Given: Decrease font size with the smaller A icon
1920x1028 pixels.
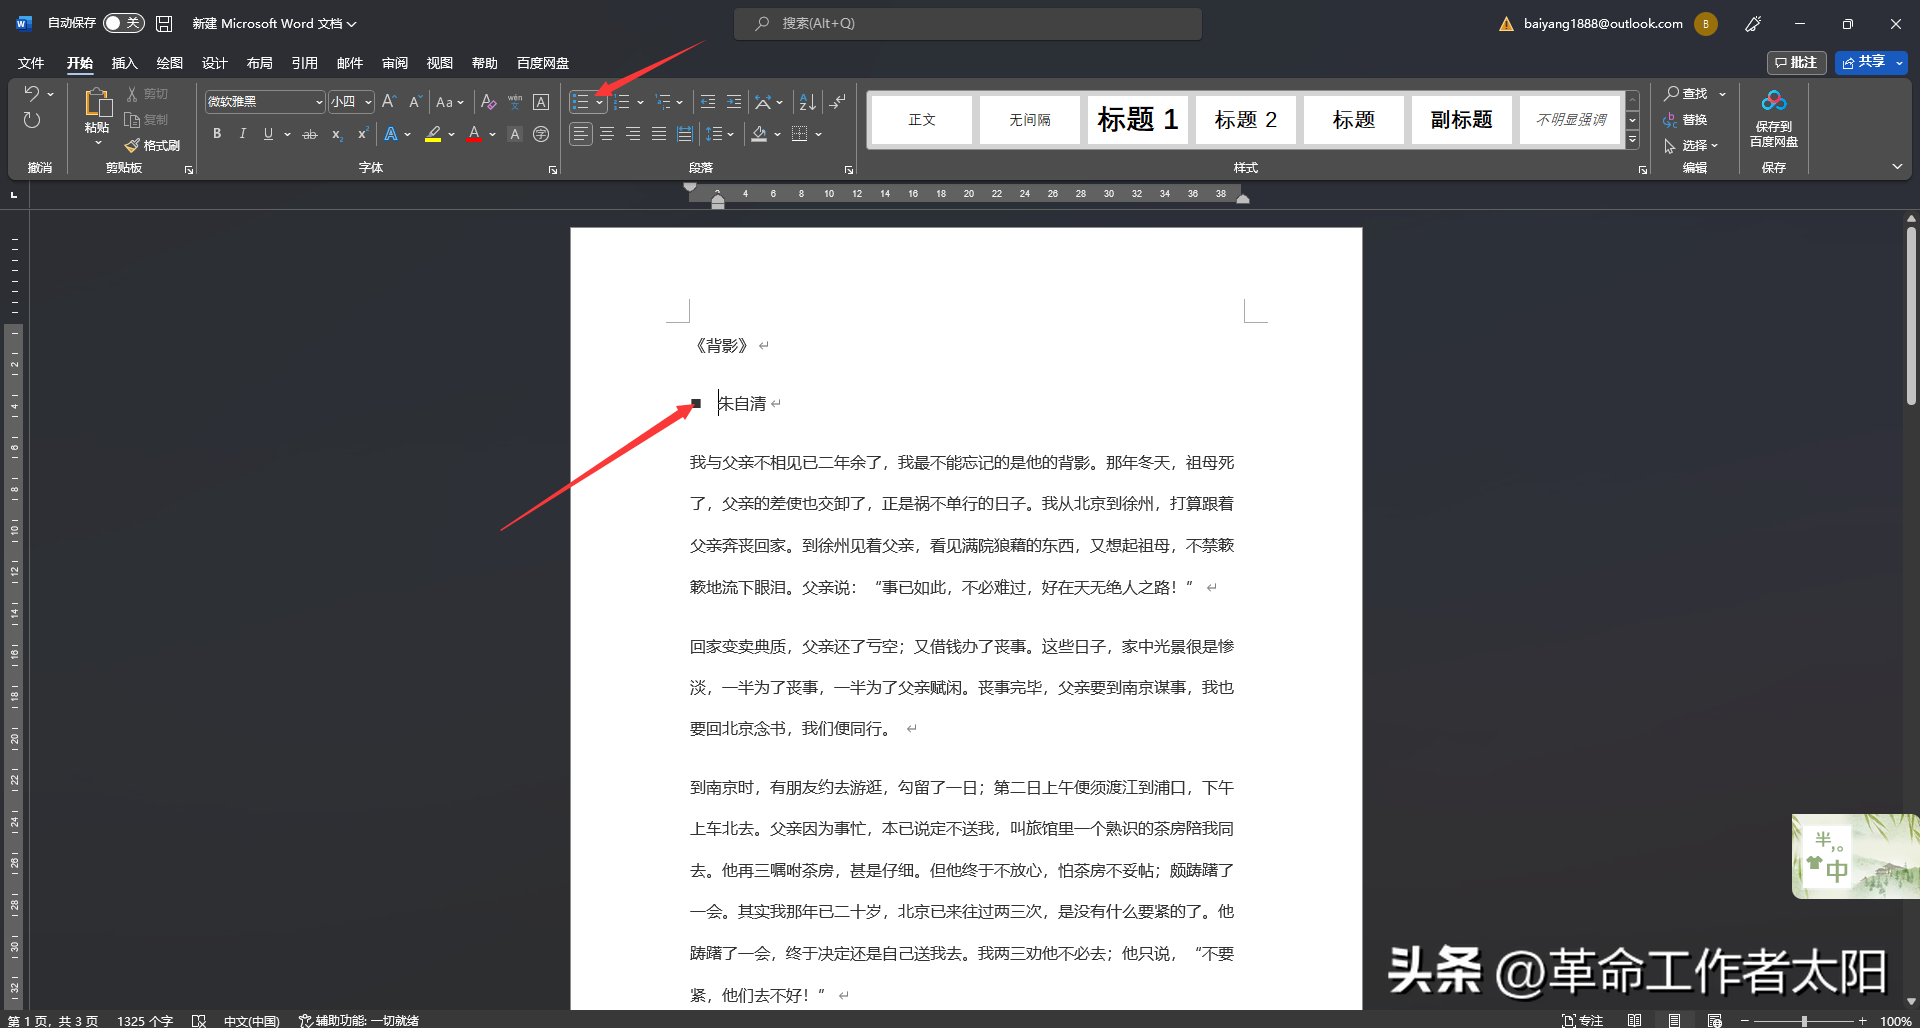Looking at the screenshot, I should (x=415, y=102).
